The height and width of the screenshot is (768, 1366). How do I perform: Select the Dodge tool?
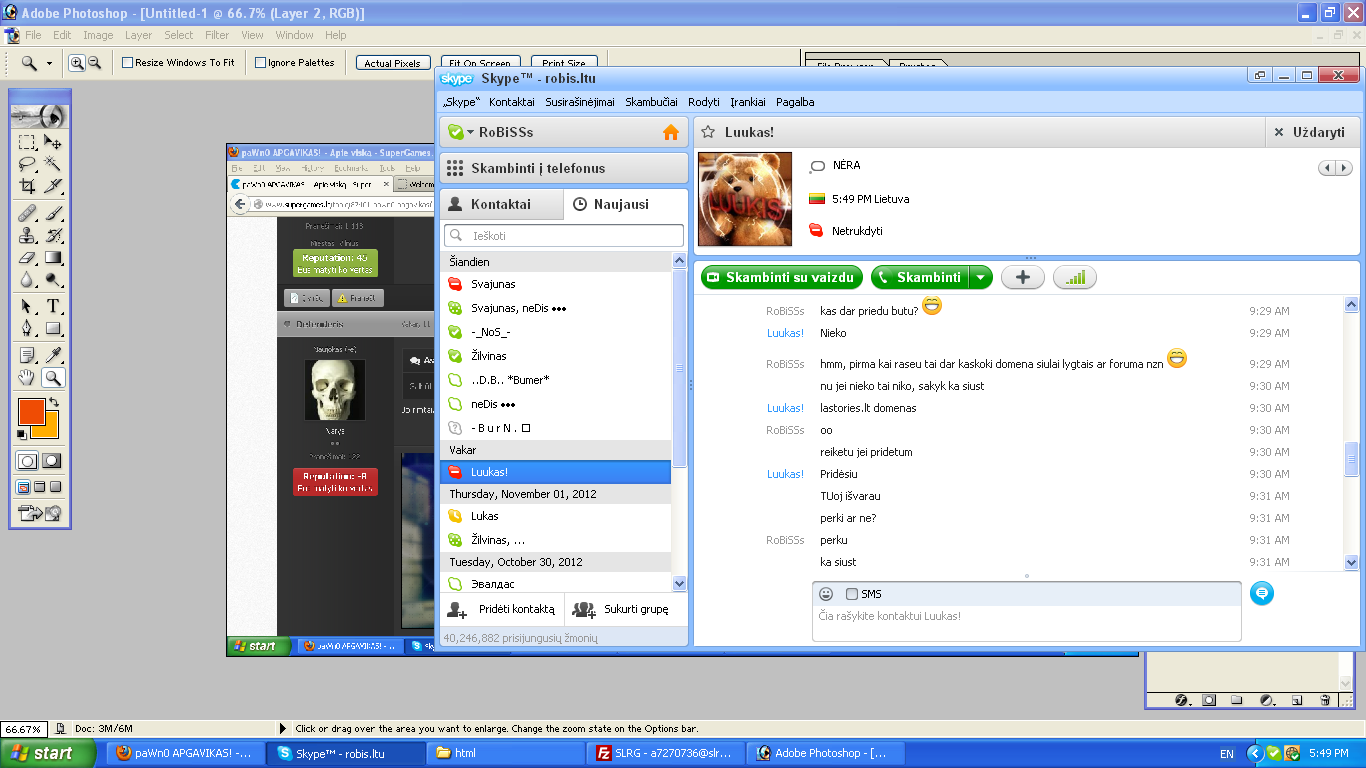[x=53, y=280]
